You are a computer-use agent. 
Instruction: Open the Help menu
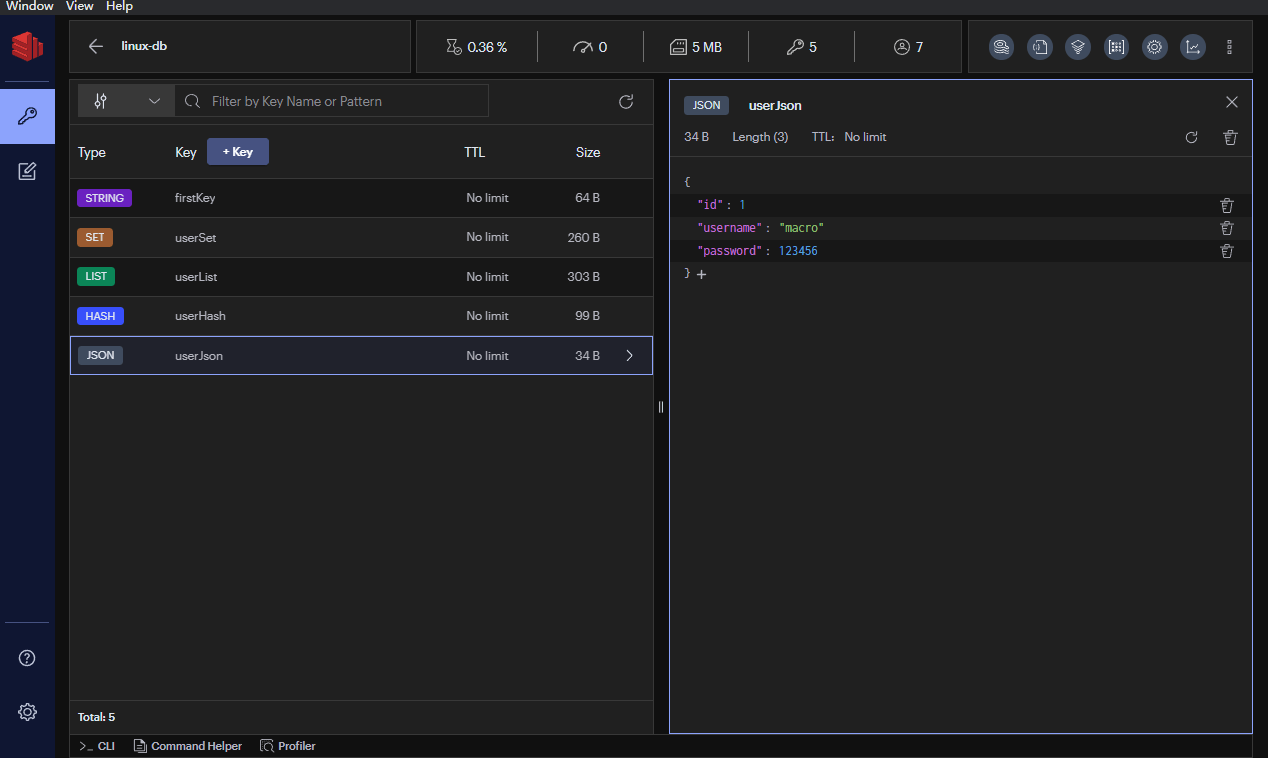[119, 6]
